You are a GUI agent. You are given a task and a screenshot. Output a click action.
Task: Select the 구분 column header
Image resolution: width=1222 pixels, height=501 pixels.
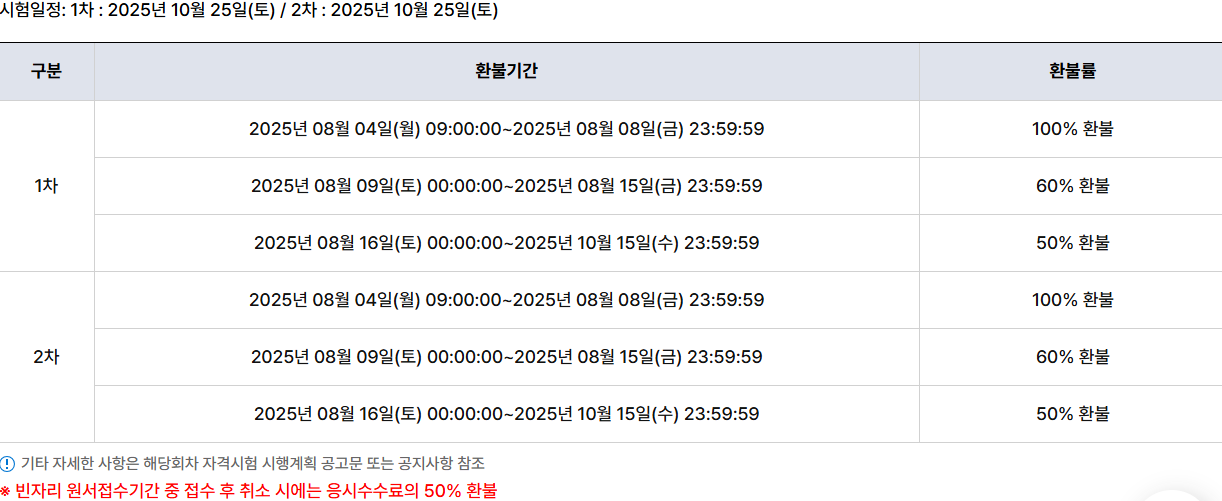[x=47, y=72]
